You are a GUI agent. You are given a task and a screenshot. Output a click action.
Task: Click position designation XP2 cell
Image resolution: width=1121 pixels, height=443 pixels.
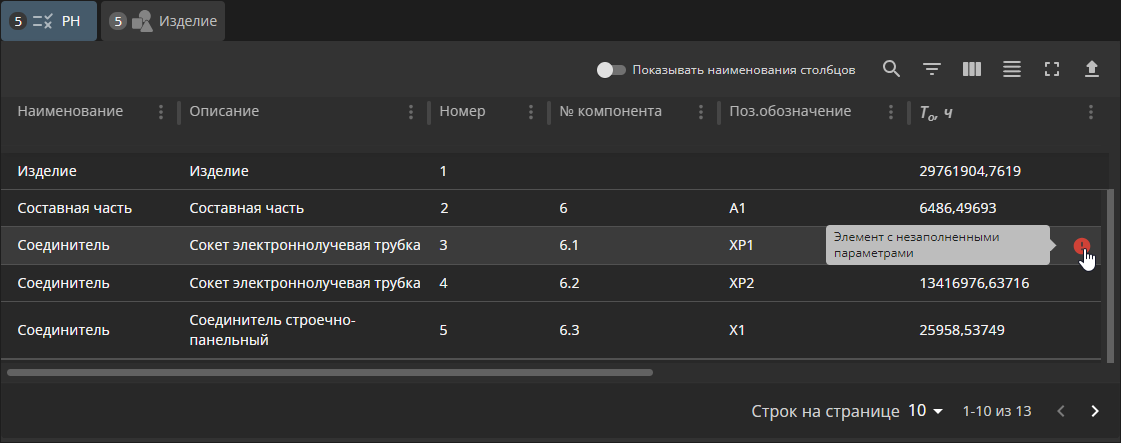point(741,283)
